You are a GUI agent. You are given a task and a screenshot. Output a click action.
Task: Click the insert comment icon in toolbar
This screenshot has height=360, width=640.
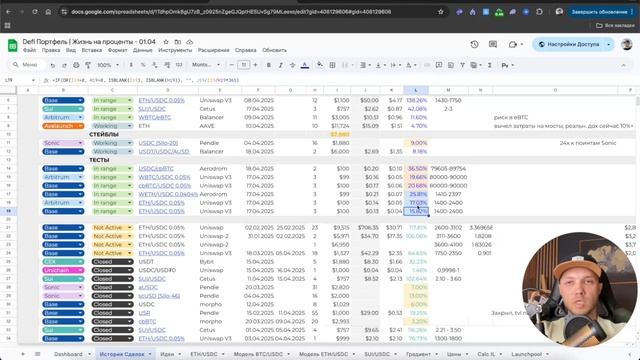point(439,65)
